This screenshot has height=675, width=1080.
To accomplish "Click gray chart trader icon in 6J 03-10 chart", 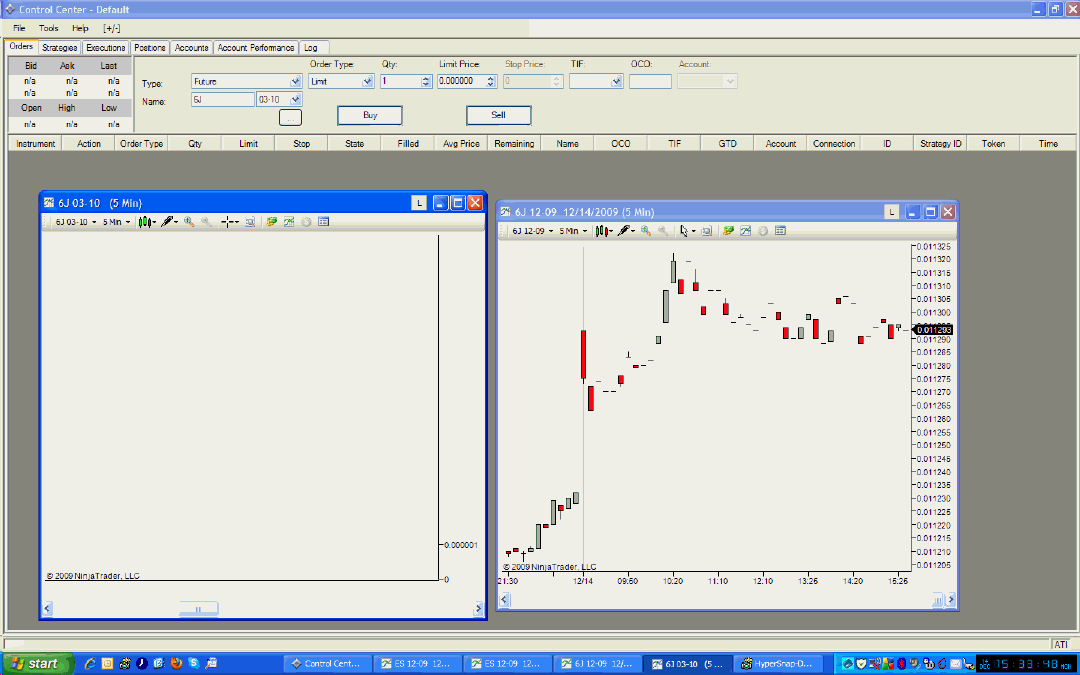I will 306,222.
